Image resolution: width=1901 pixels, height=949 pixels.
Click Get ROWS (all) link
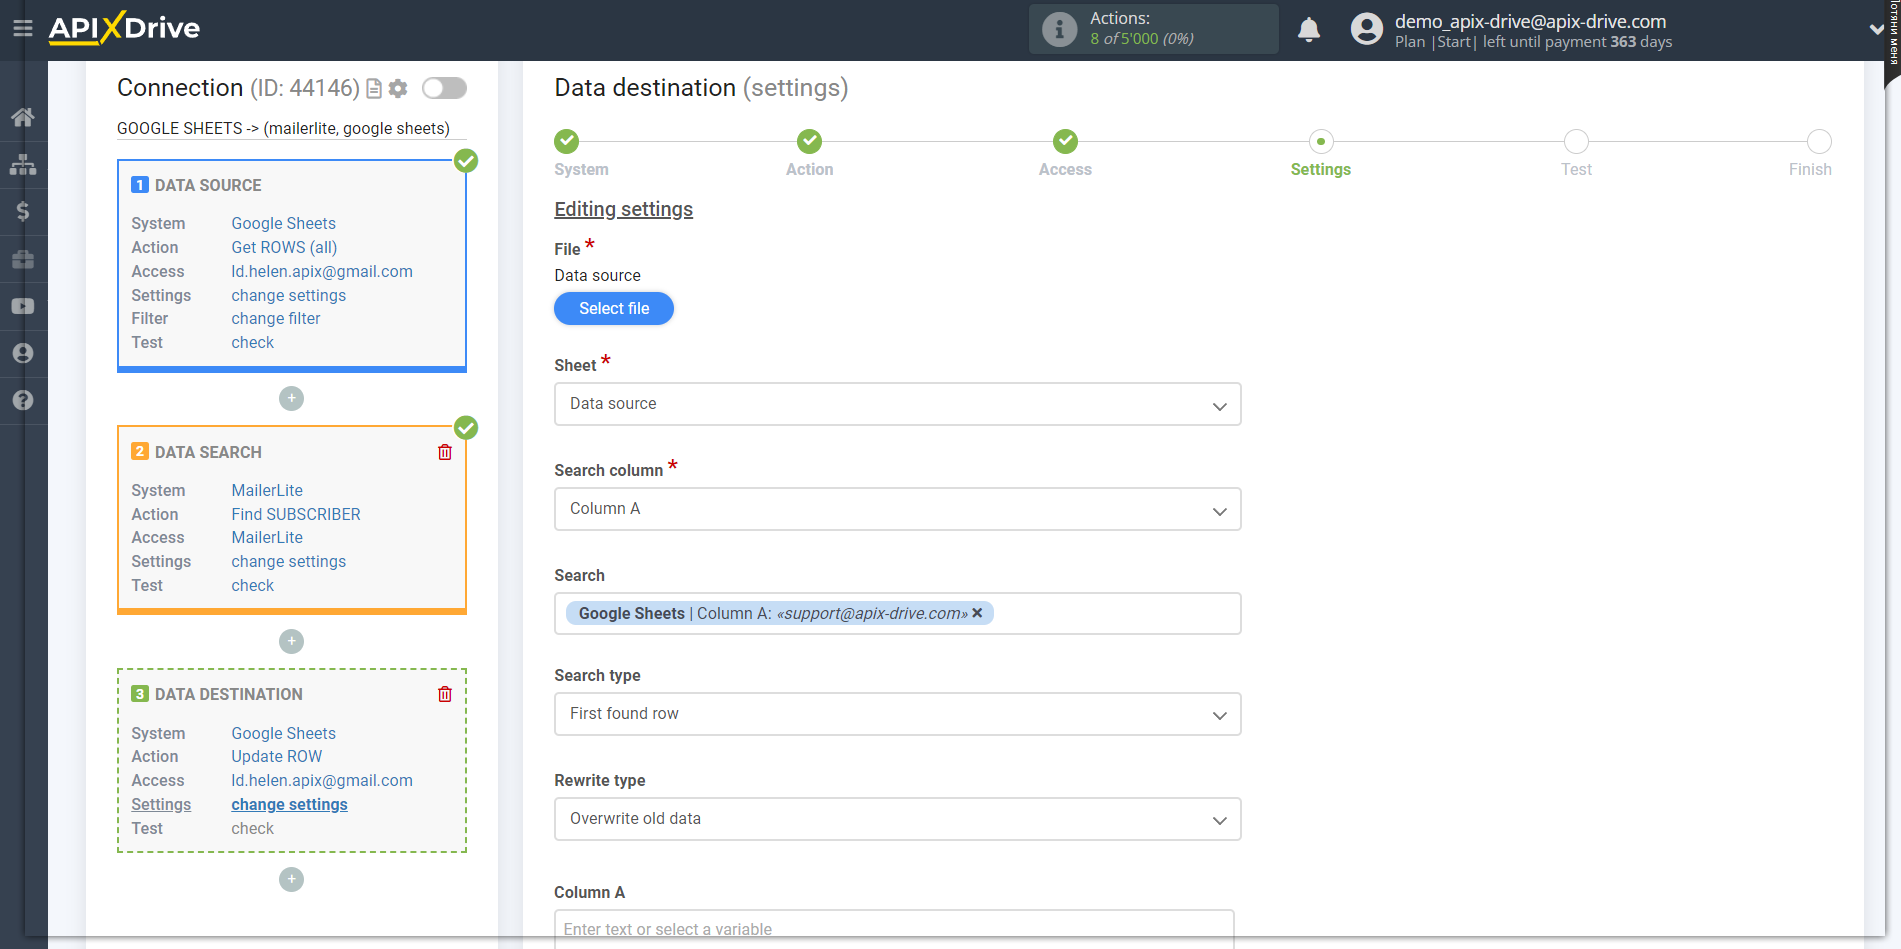tap(284, 247)
